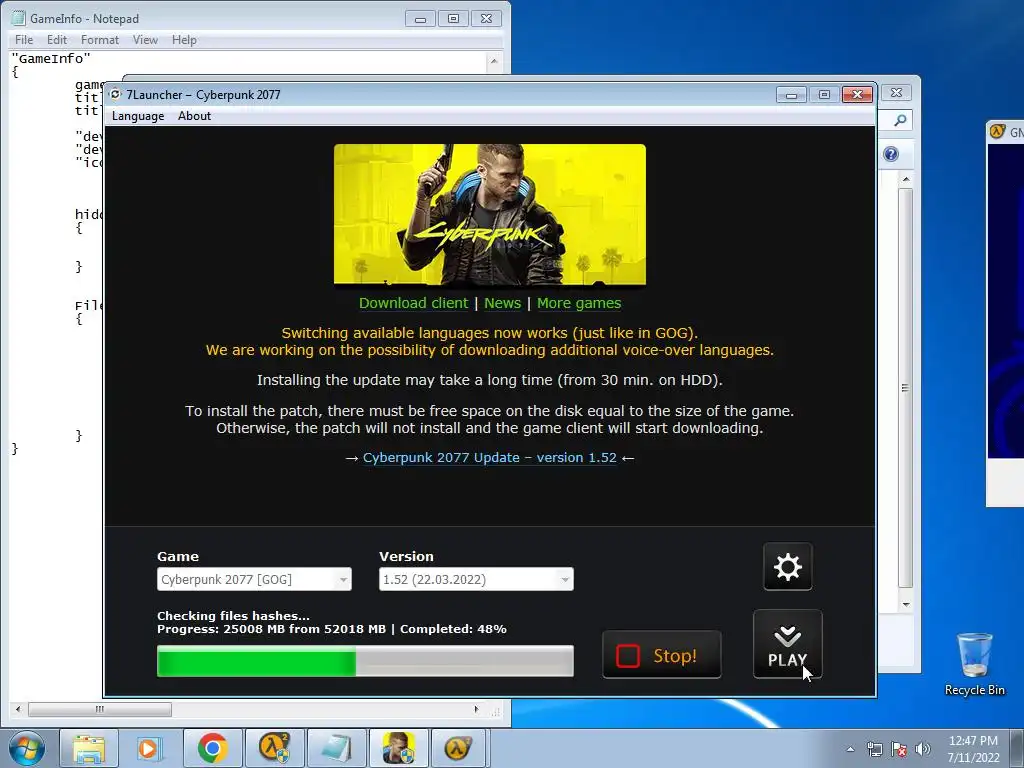Open the clock showing 12:47 PM

[973, 748]
